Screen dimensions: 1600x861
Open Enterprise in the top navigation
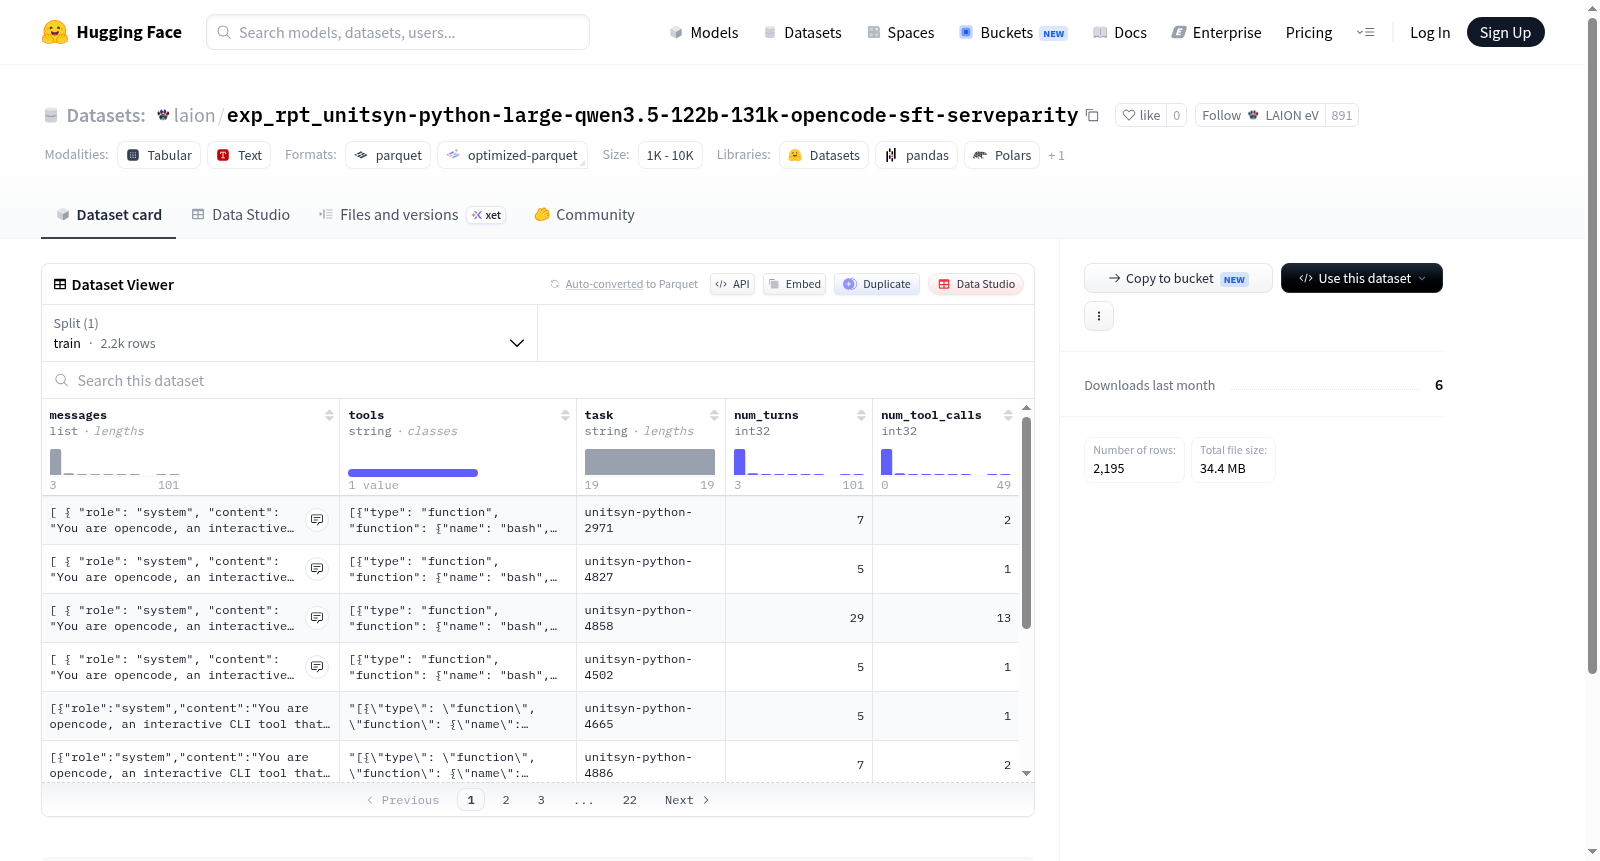[x=1216, y=33]
